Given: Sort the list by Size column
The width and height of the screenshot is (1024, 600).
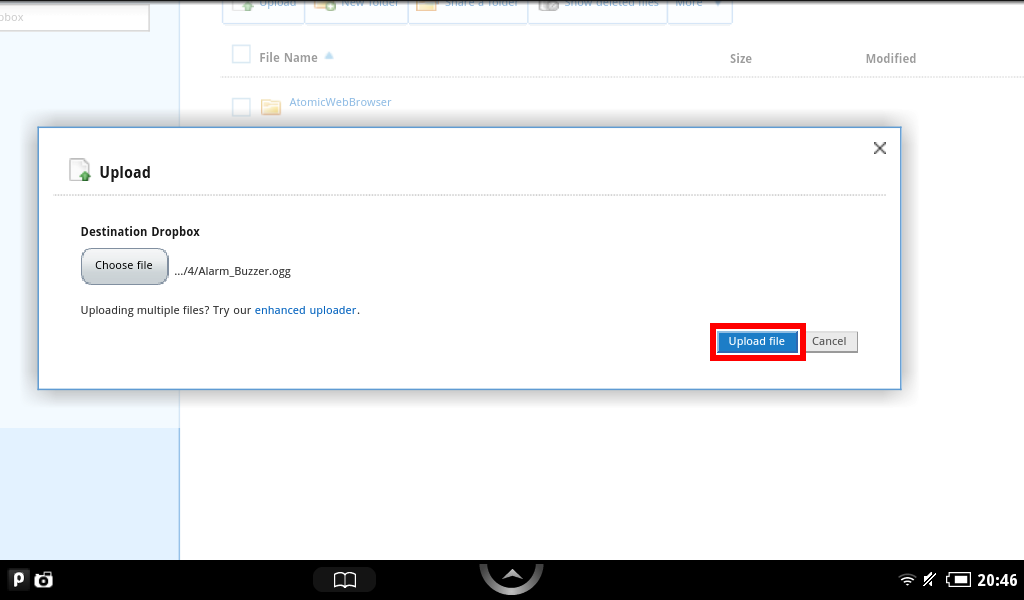Looking at the screenshot, I should coord(740,59).
